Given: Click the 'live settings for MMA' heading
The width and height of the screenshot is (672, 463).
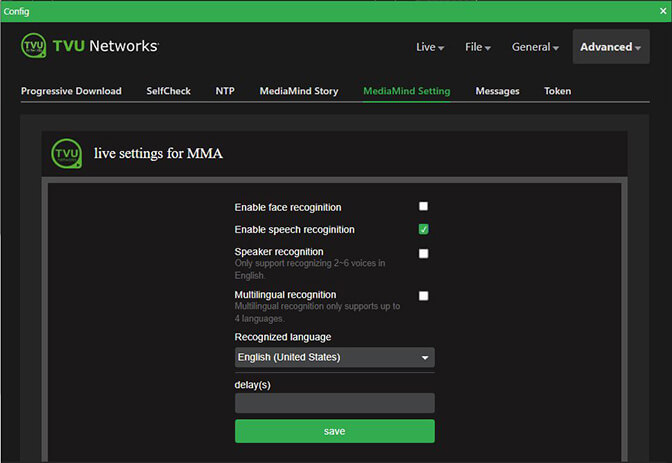Looking at the screenshot, I should pyautogui.click(x=158, y=153).
